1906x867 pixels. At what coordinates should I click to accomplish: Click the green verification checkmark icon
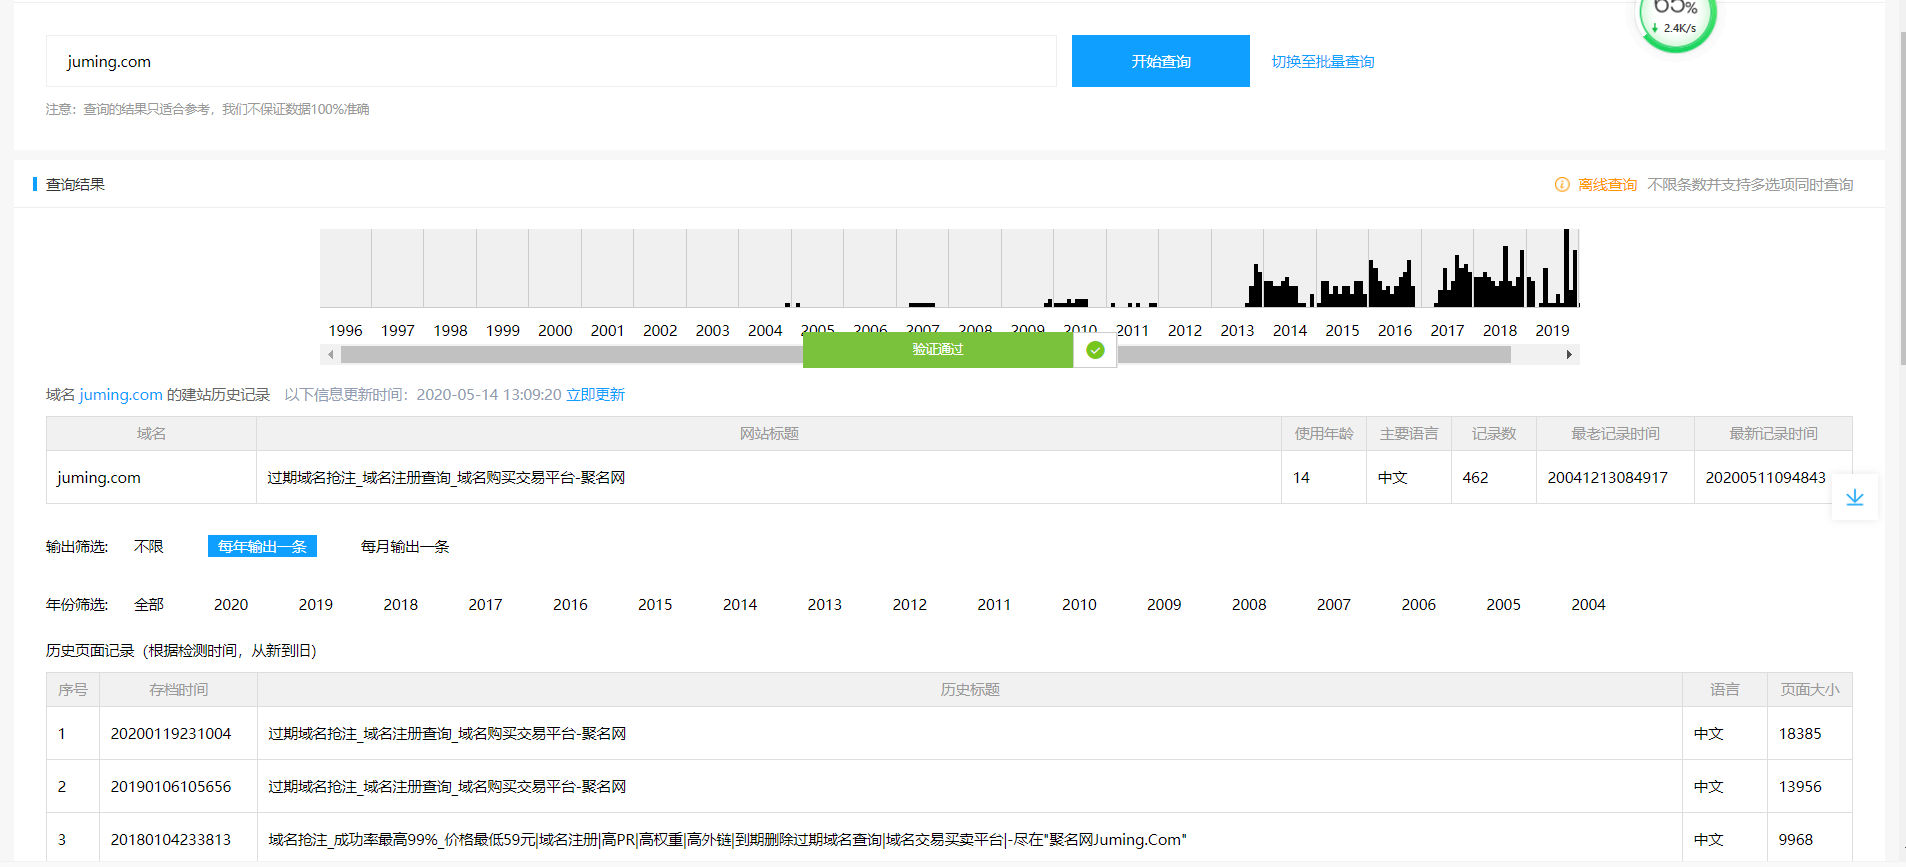tap(1095, 350)
